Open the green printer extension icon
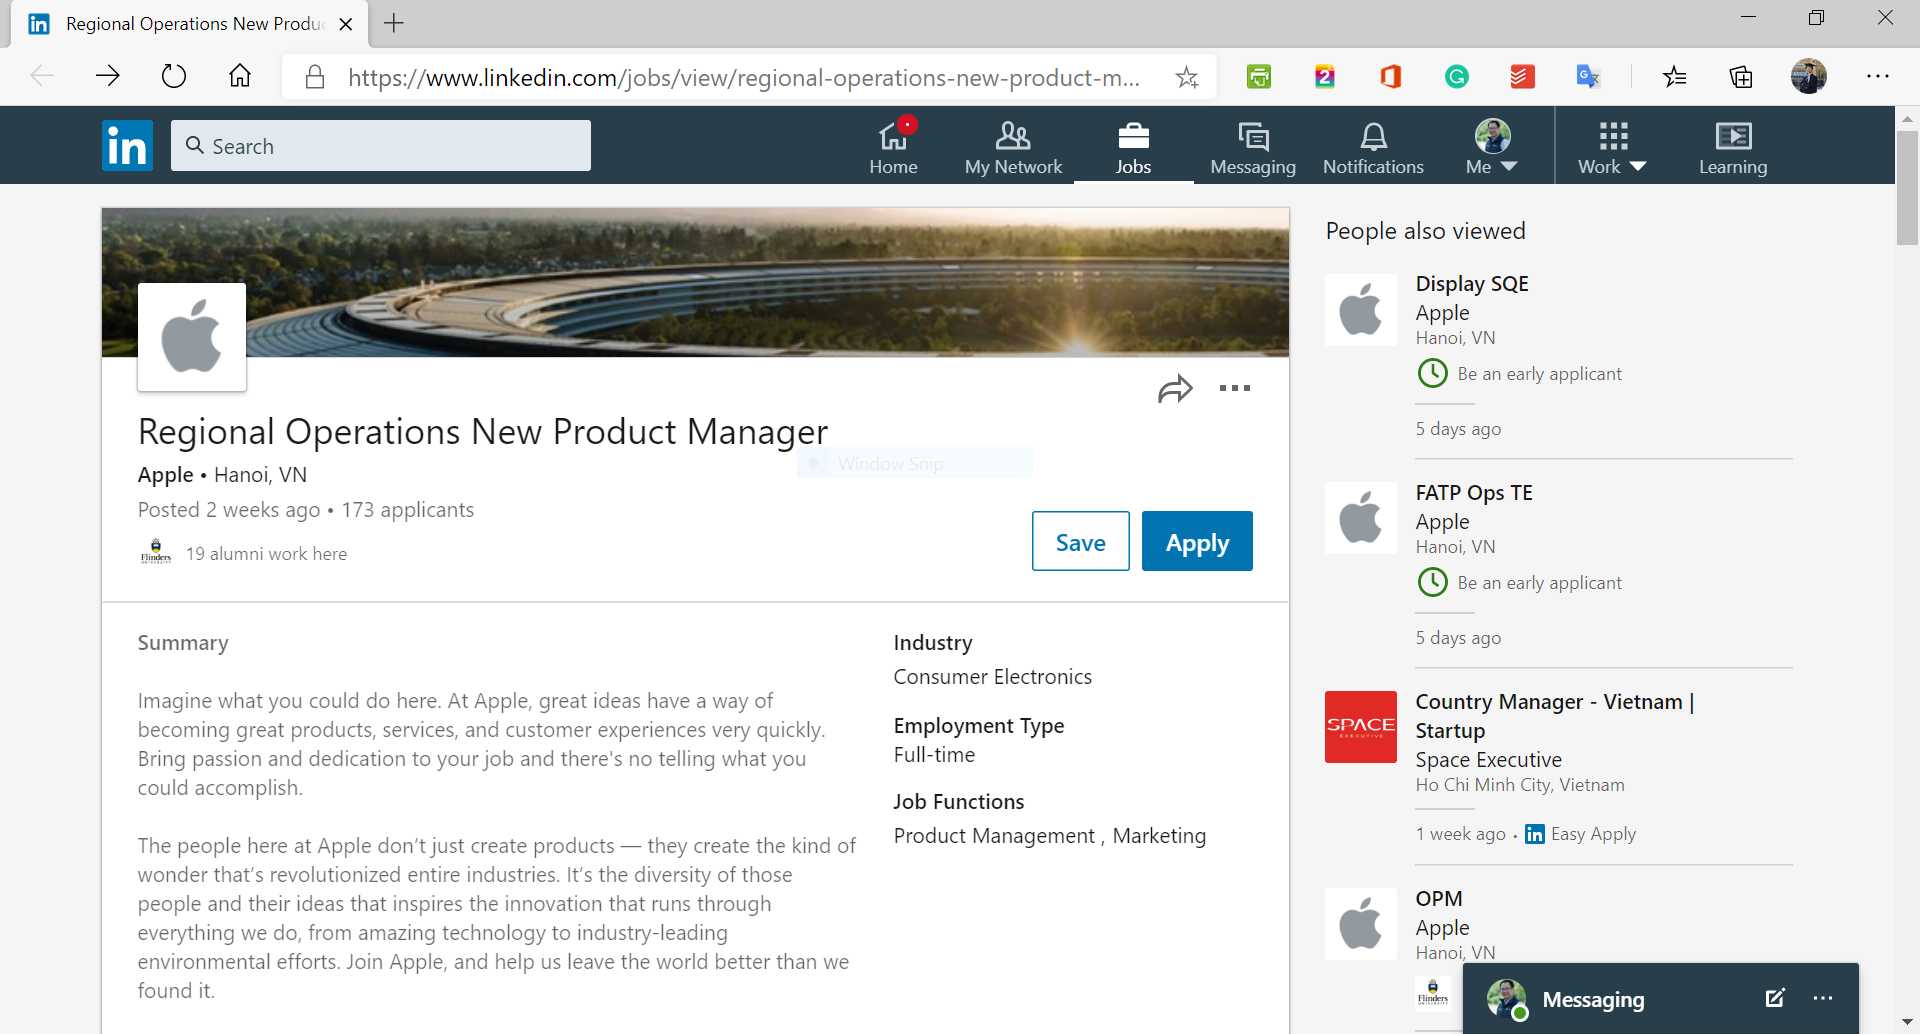This screenshot has width=1920, height=1034. (1259, 76)
